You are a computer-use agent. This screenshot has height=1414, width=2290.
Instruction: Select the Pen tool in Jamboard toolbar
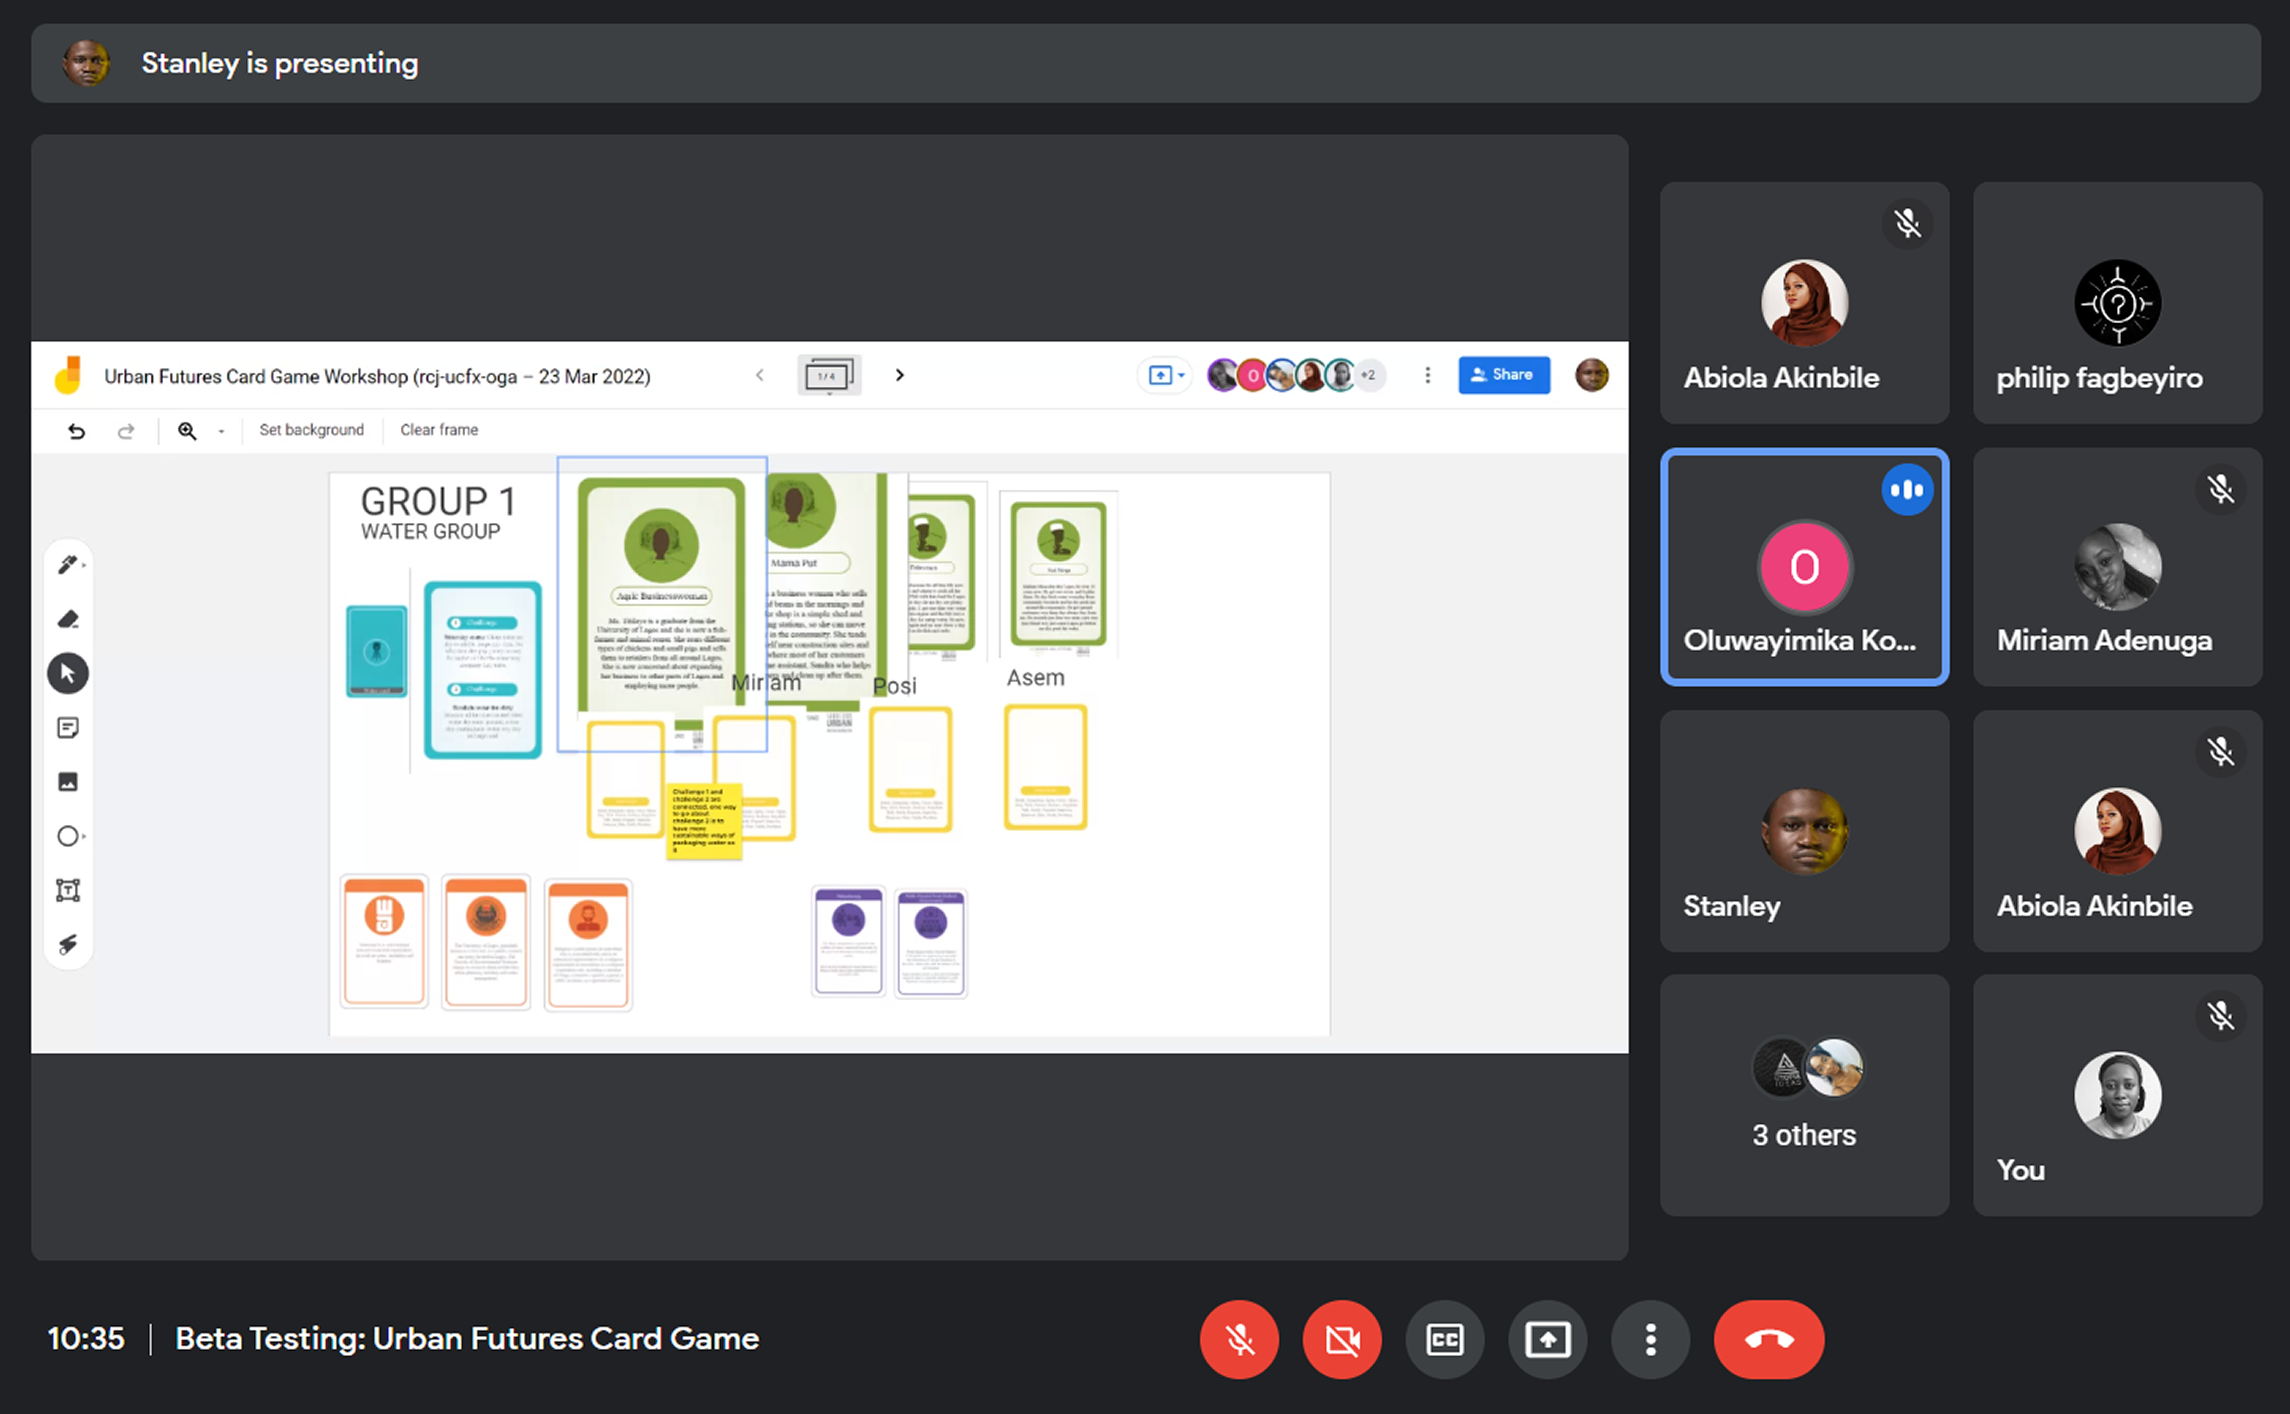pyautogui.click(x=68, y=565)
